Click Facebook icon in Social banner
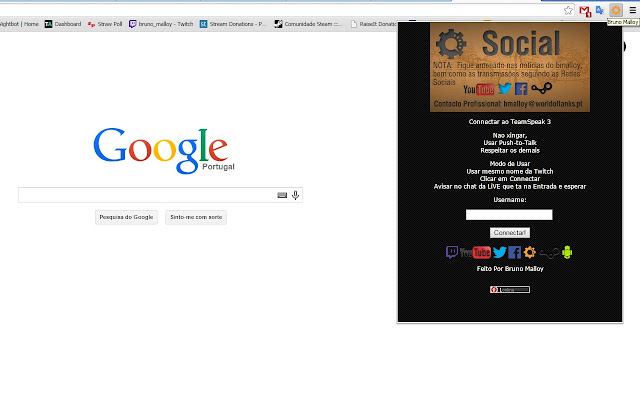Screen dimensions: 640x400 coord(521,89)
